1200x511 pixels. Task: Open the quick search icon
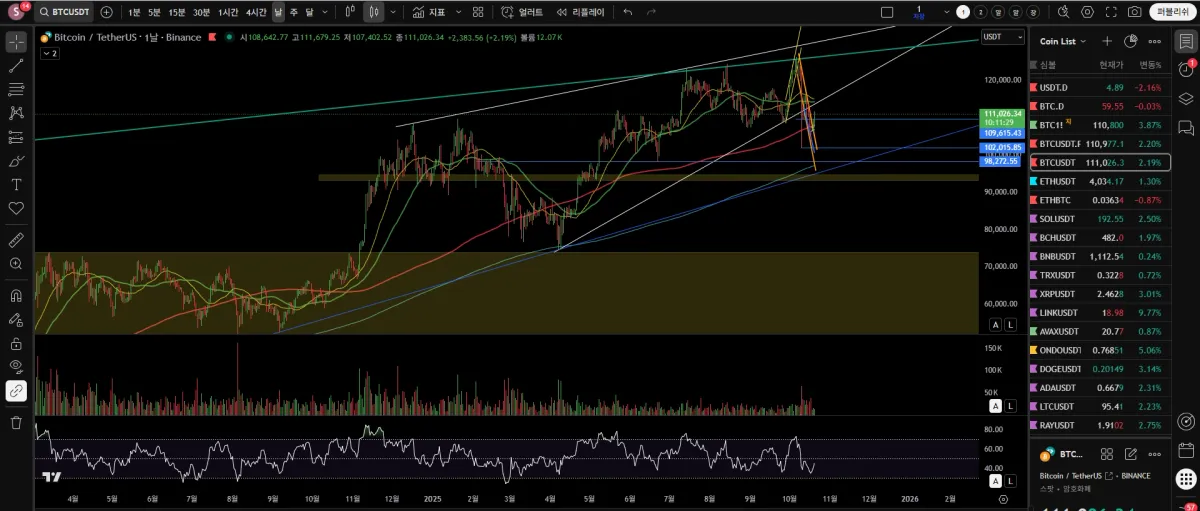pos(1063,12)
